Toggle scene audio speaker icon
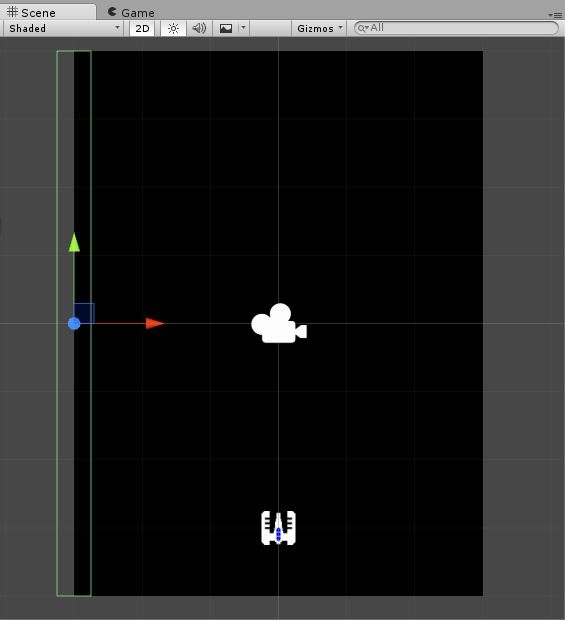 pos(199,28)
